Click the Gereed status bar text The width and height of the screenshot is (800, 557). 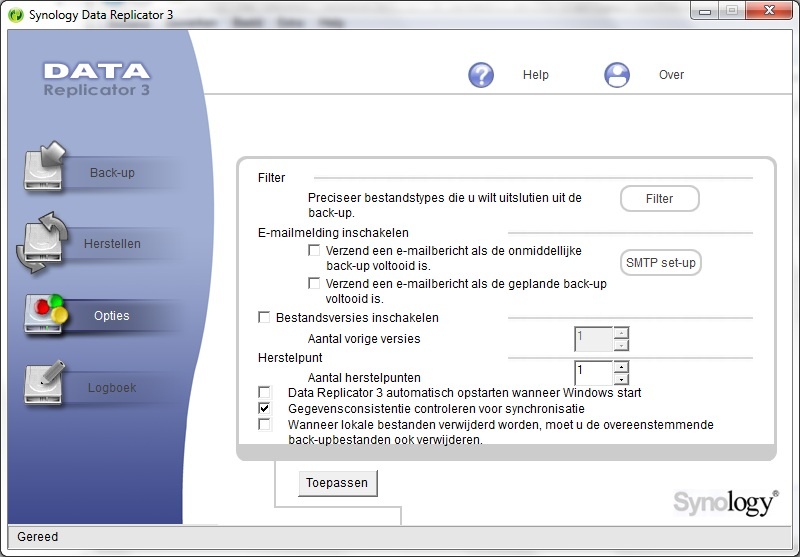(x=38, y=537)
